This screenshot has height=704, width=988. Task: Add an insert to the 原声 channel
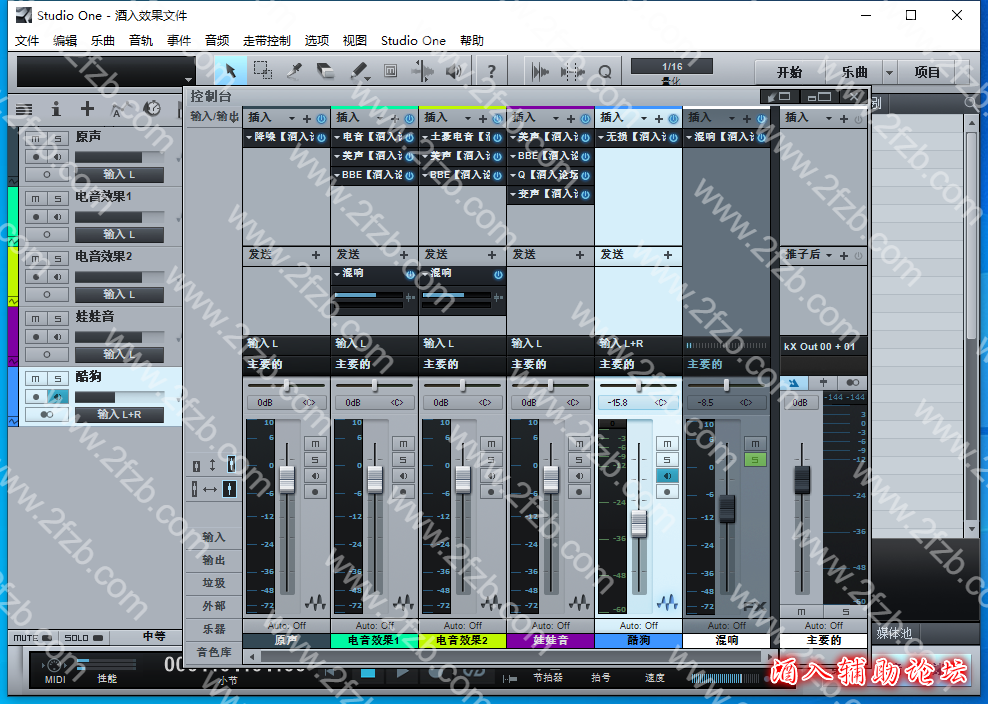307,118
